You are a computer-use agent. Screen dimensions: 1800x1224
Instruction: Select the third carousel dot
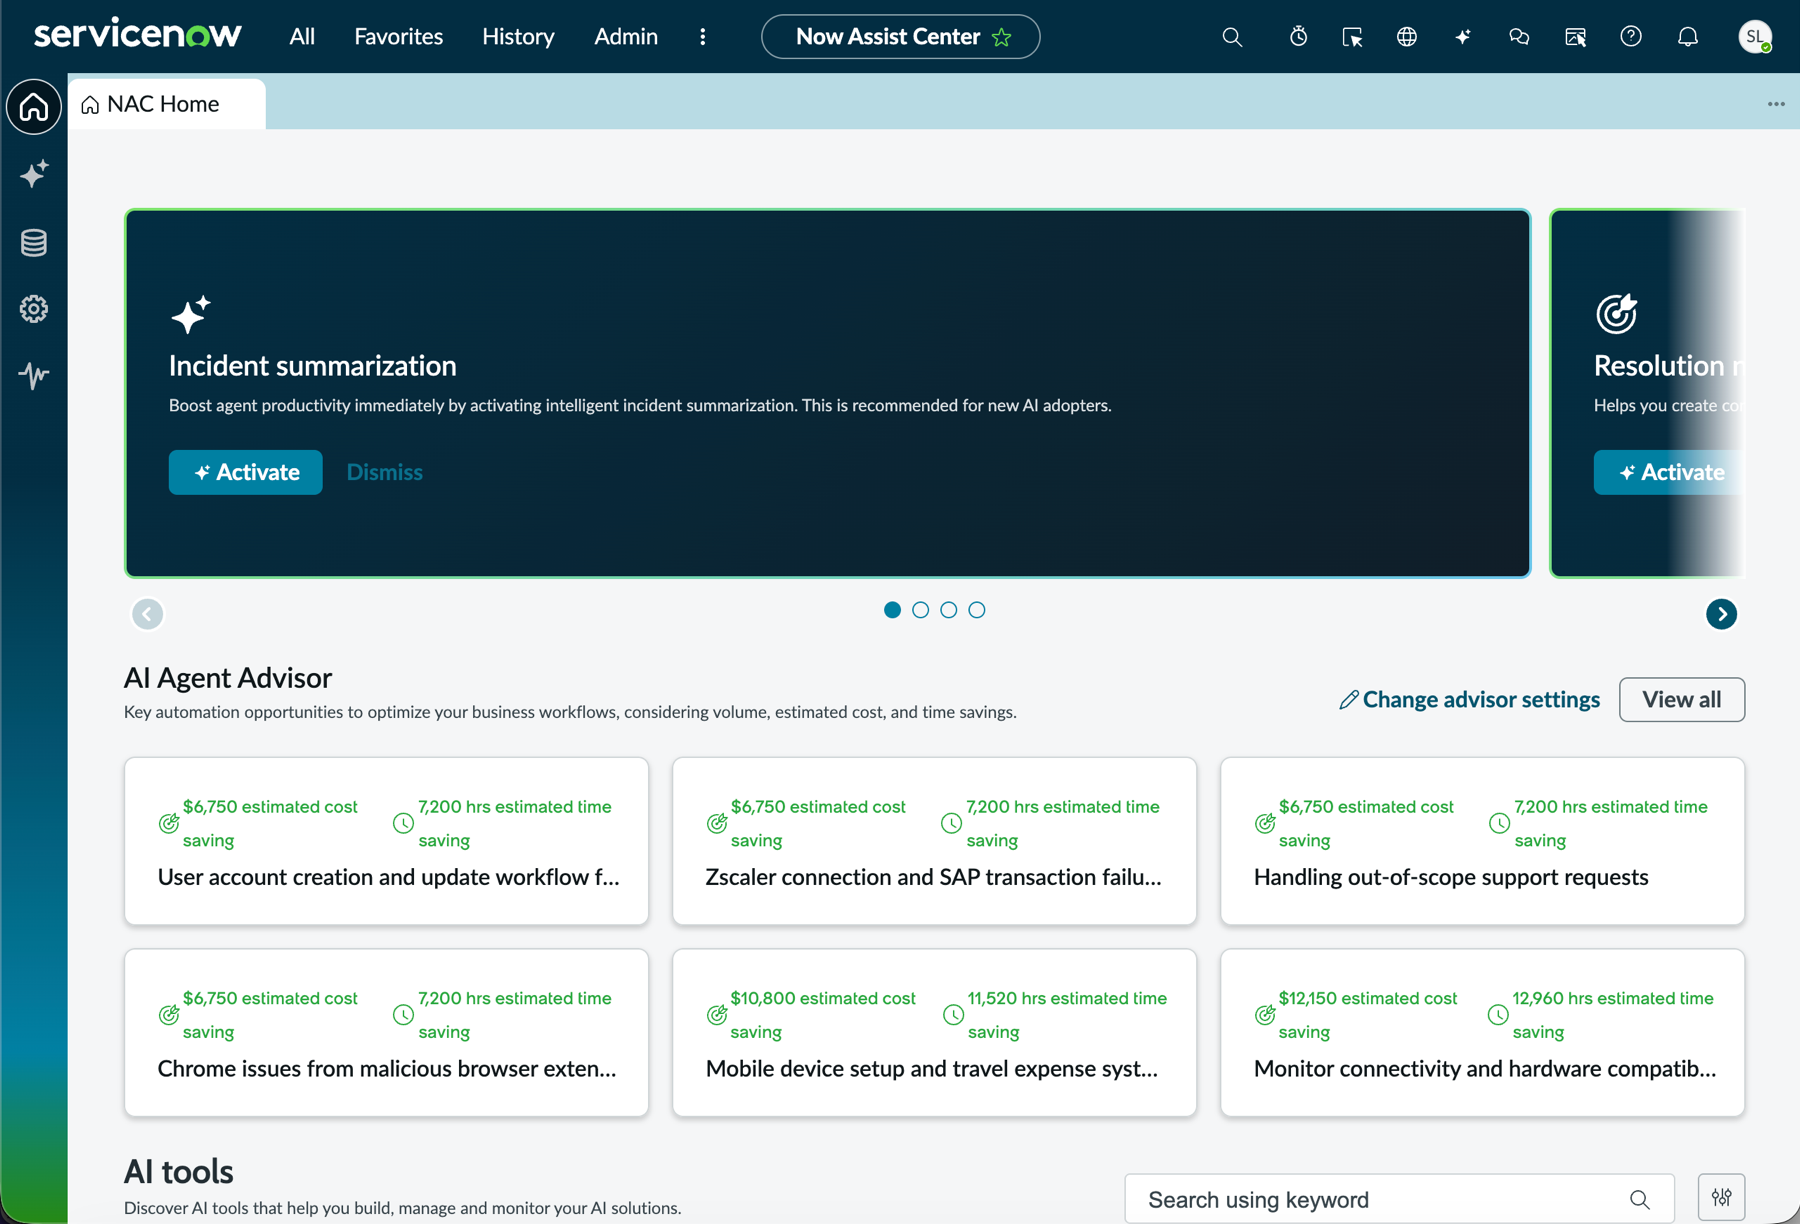(x=948, y=610)
